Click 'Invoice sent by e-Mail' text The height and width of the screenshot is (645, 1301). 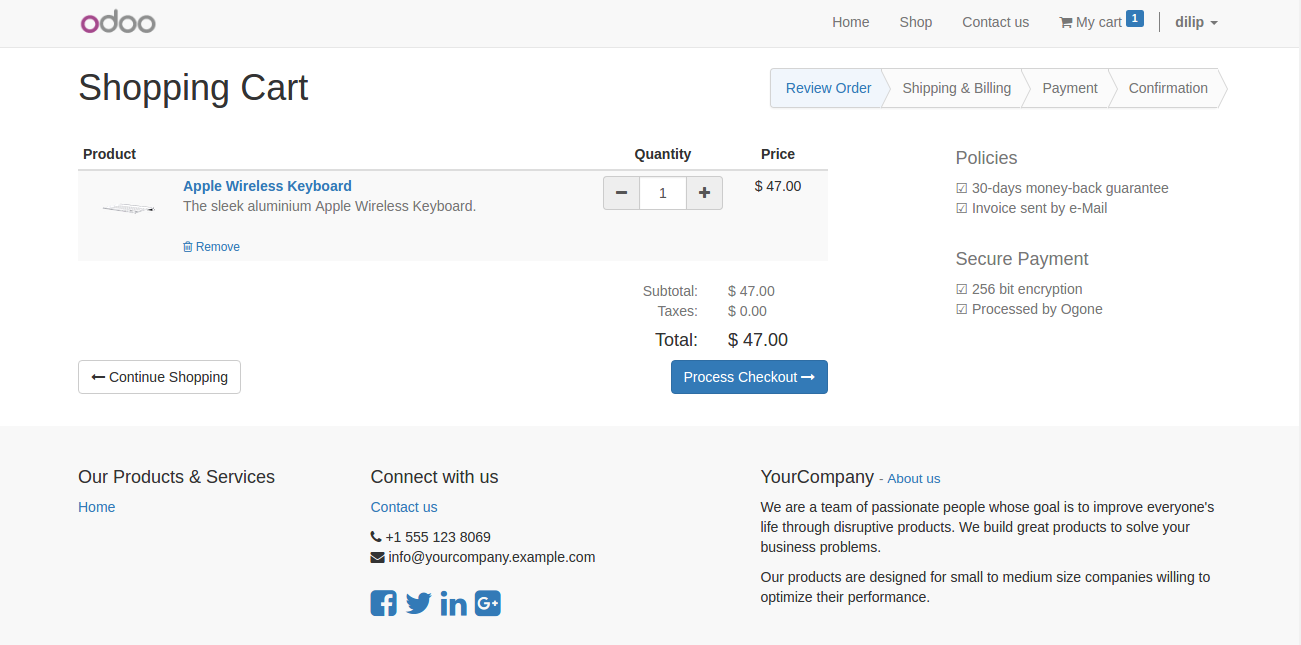click(1039, 208)
